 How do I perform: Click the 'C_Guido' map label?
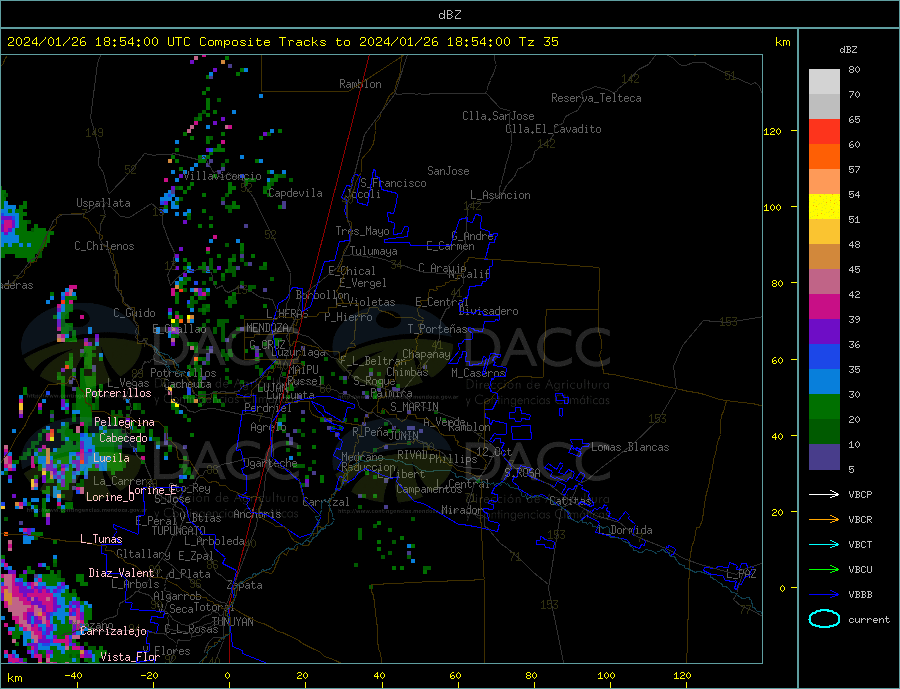click(134, 313)
